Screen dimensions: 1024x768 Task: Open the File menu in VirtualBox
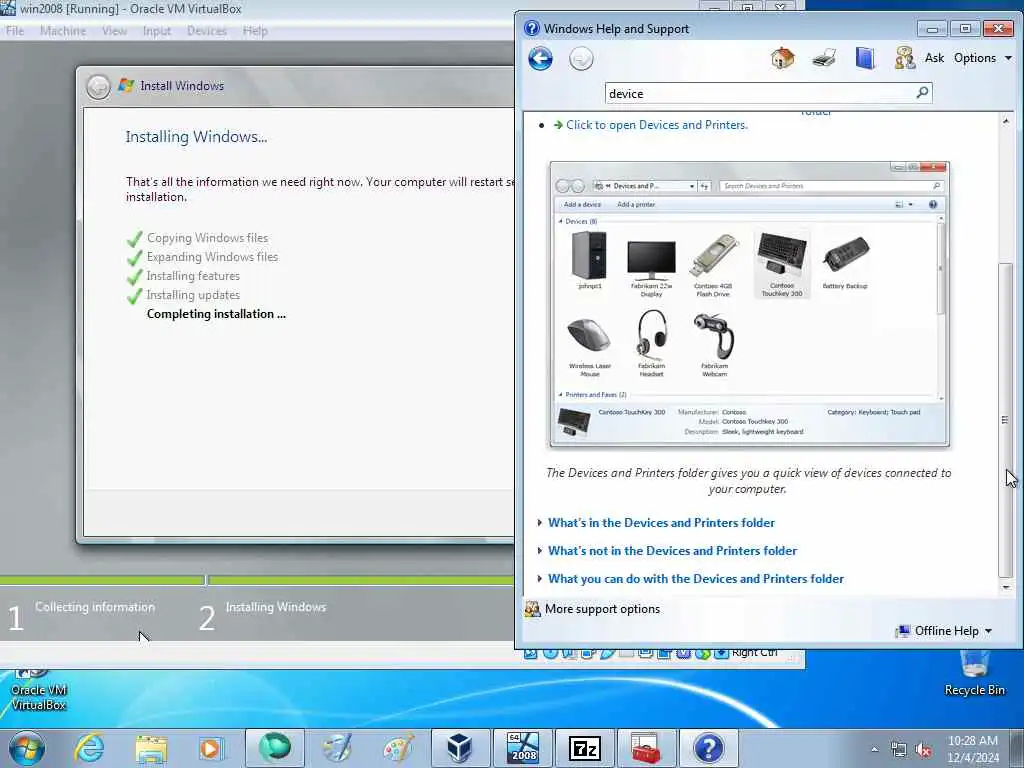point(15,31)
